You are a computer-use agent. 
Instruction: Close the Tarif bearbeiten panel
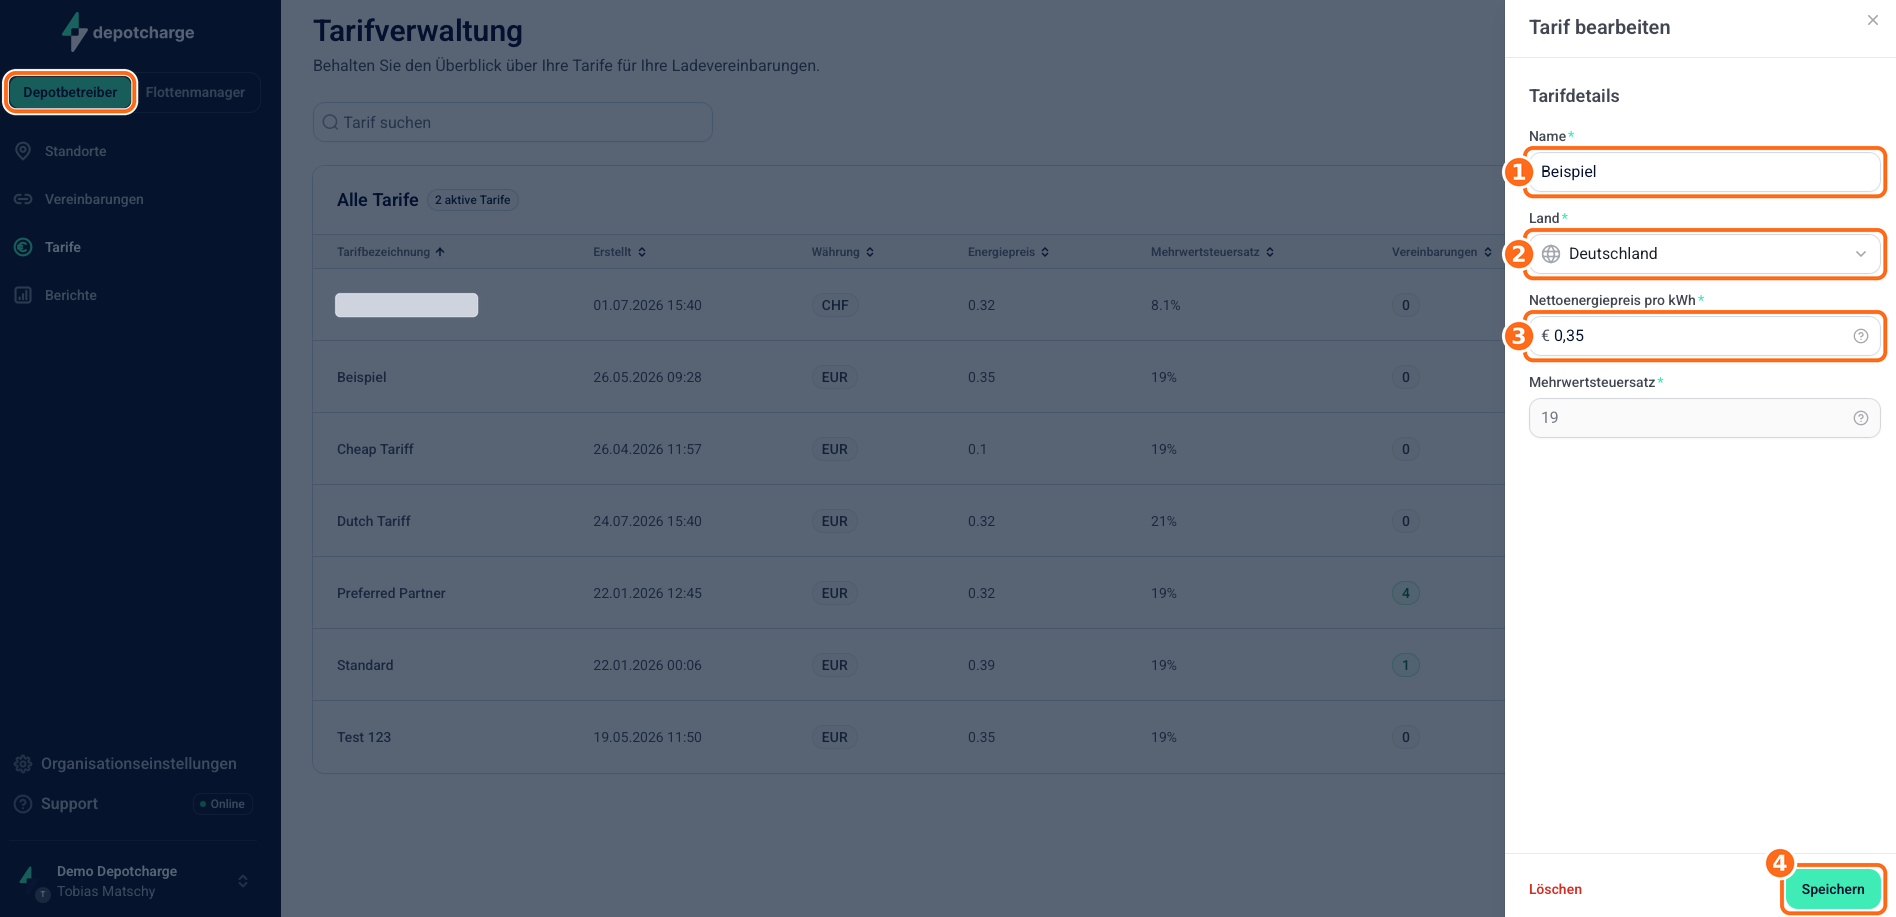(x=1873, y=20)
